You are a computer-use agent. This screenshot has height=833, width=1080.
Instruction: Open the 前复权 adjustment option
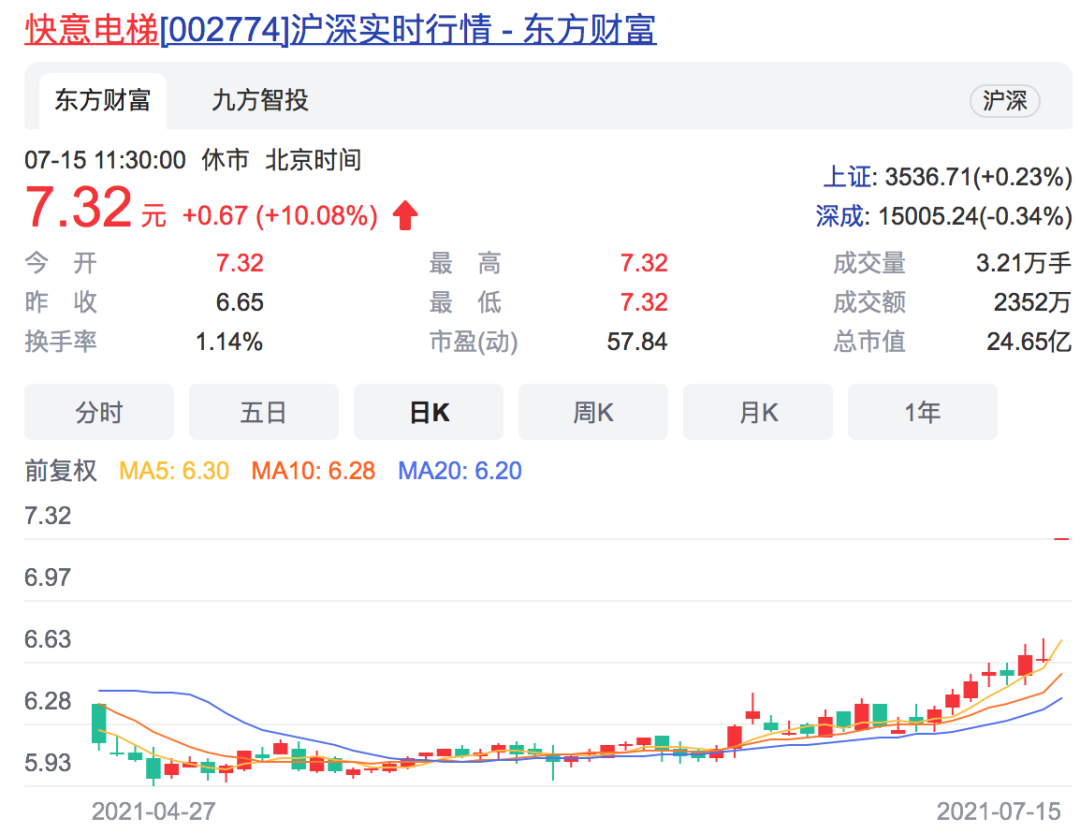click(60, 470)
